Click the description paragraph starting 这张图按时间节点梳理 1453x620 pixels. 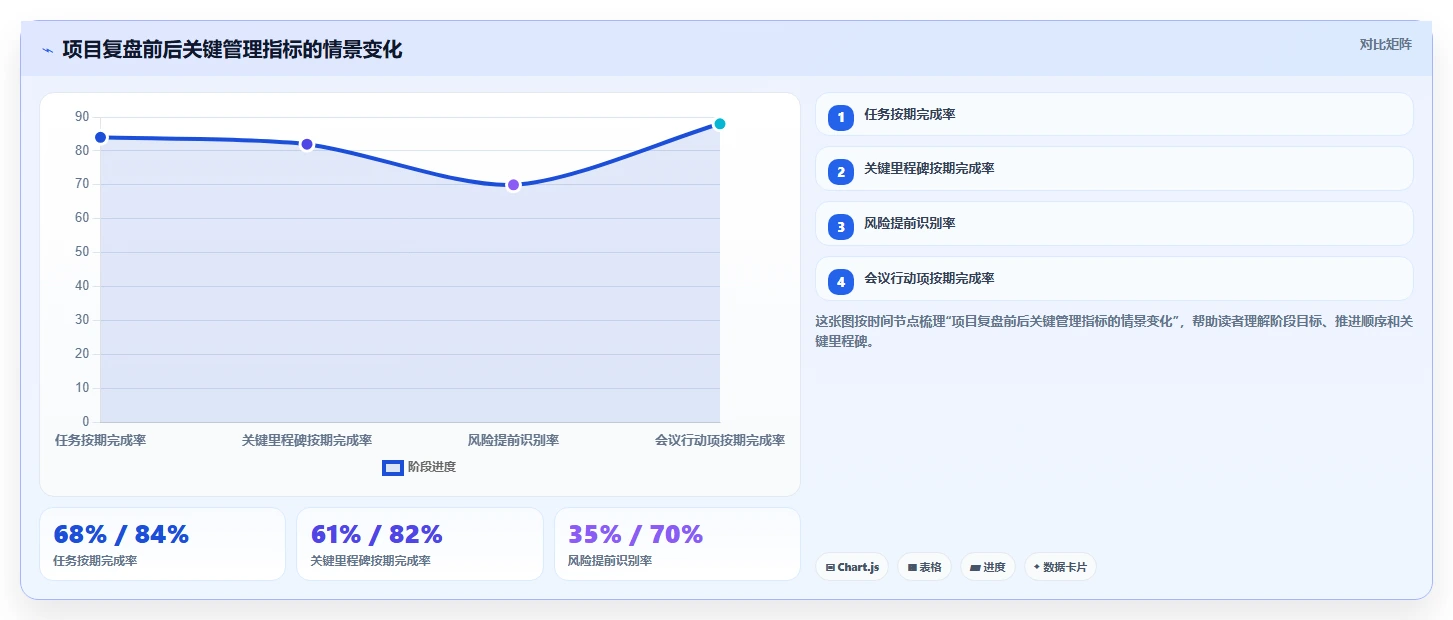[1114, 331]
